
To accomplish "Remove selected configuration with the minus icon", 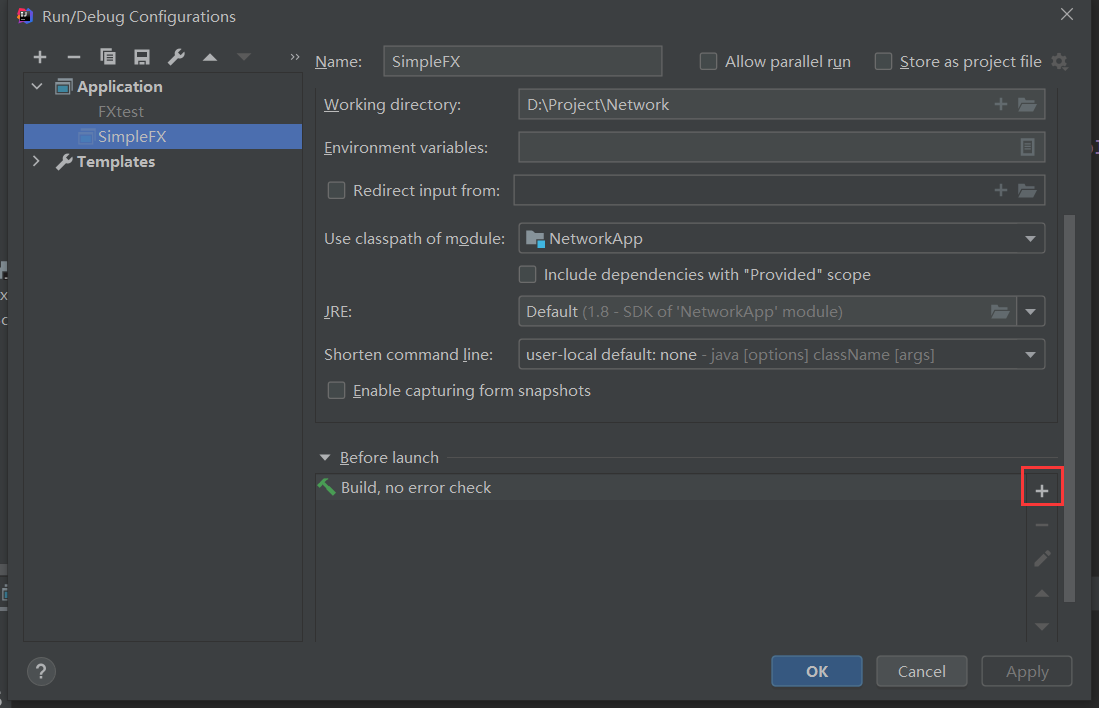I will click(74, 57).
